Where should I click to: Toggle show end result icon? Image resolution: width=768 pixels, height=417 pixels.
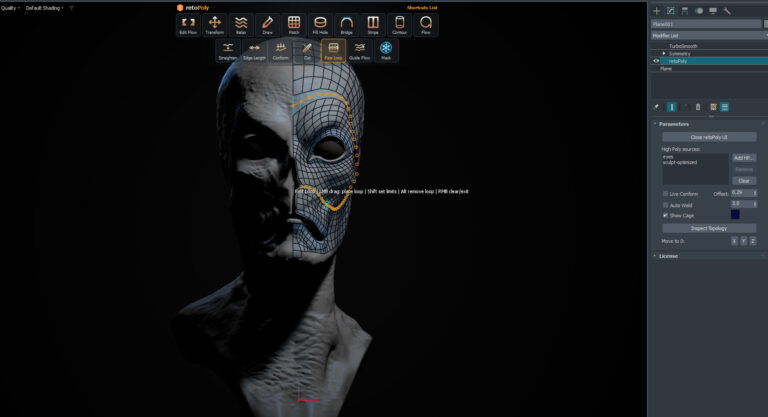click(672, 107)
